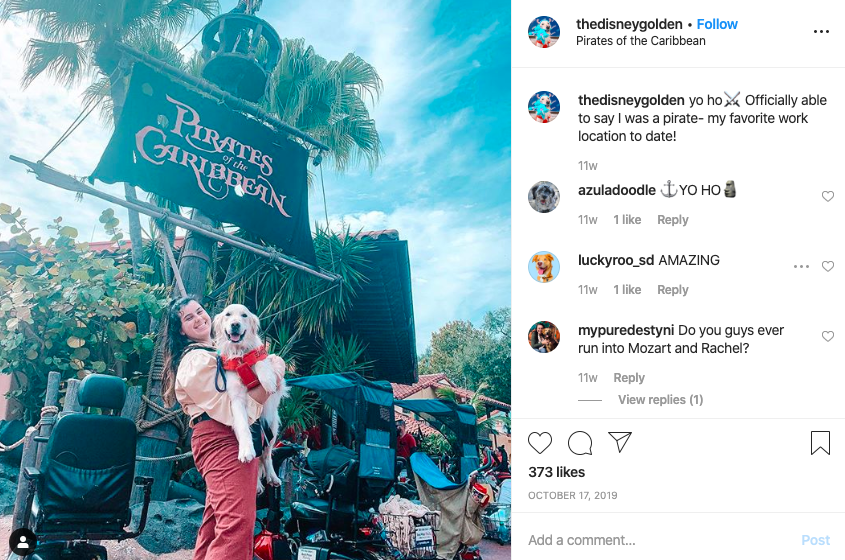845x560 pixels.
Task: Open azuladoodle's profile avatar
Action: (544, 197)
